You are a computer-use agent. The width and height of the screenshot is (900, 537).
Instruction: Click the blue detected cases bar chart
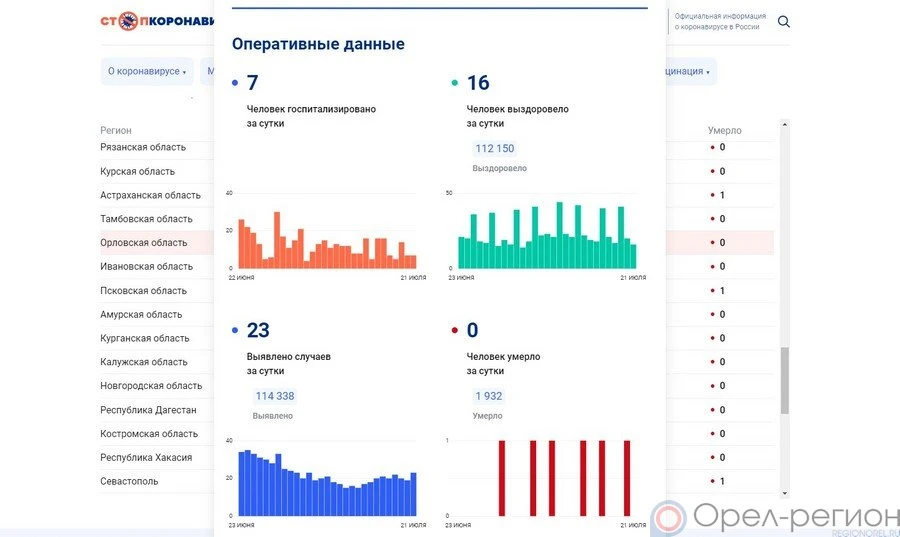click(326, 482)
